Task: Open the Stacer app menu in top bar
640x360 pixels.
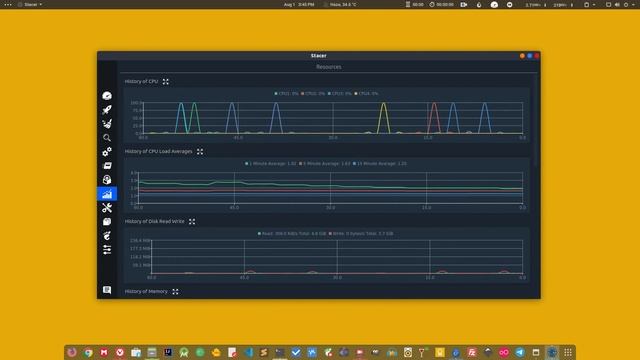Action: point(30,4)
